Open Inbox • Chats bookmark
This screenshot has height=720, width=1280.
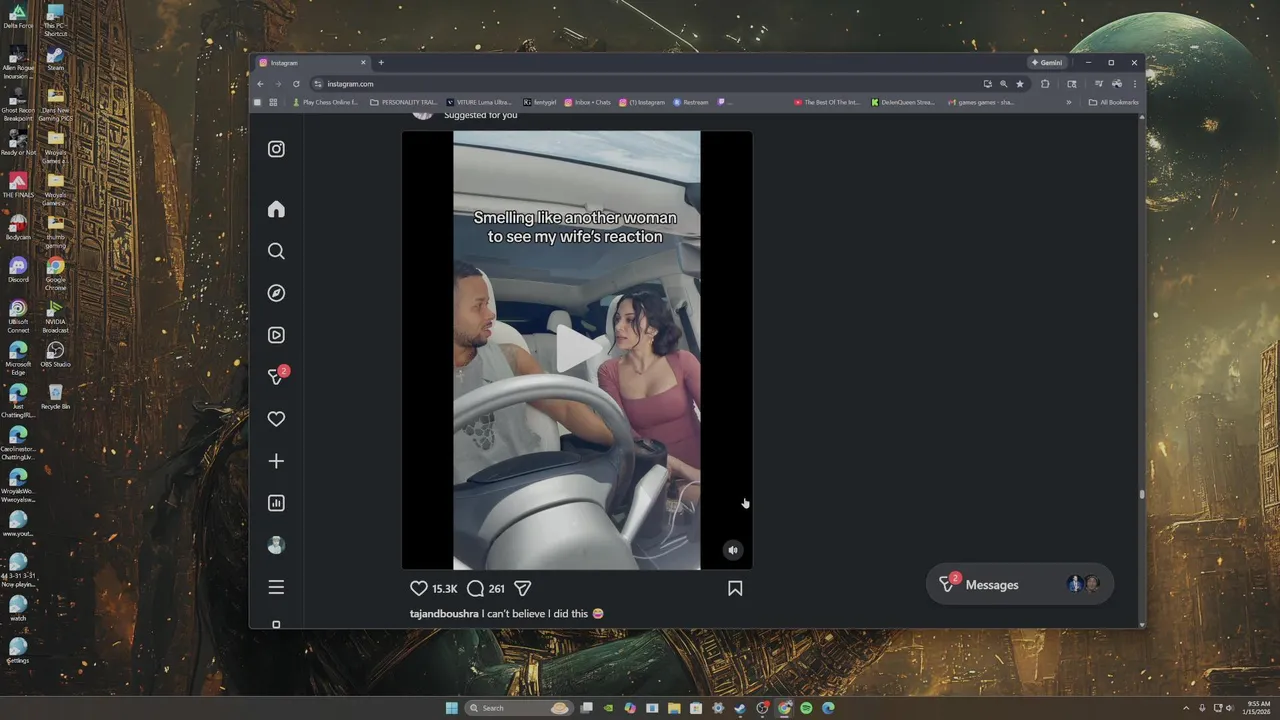coord(587,102)
